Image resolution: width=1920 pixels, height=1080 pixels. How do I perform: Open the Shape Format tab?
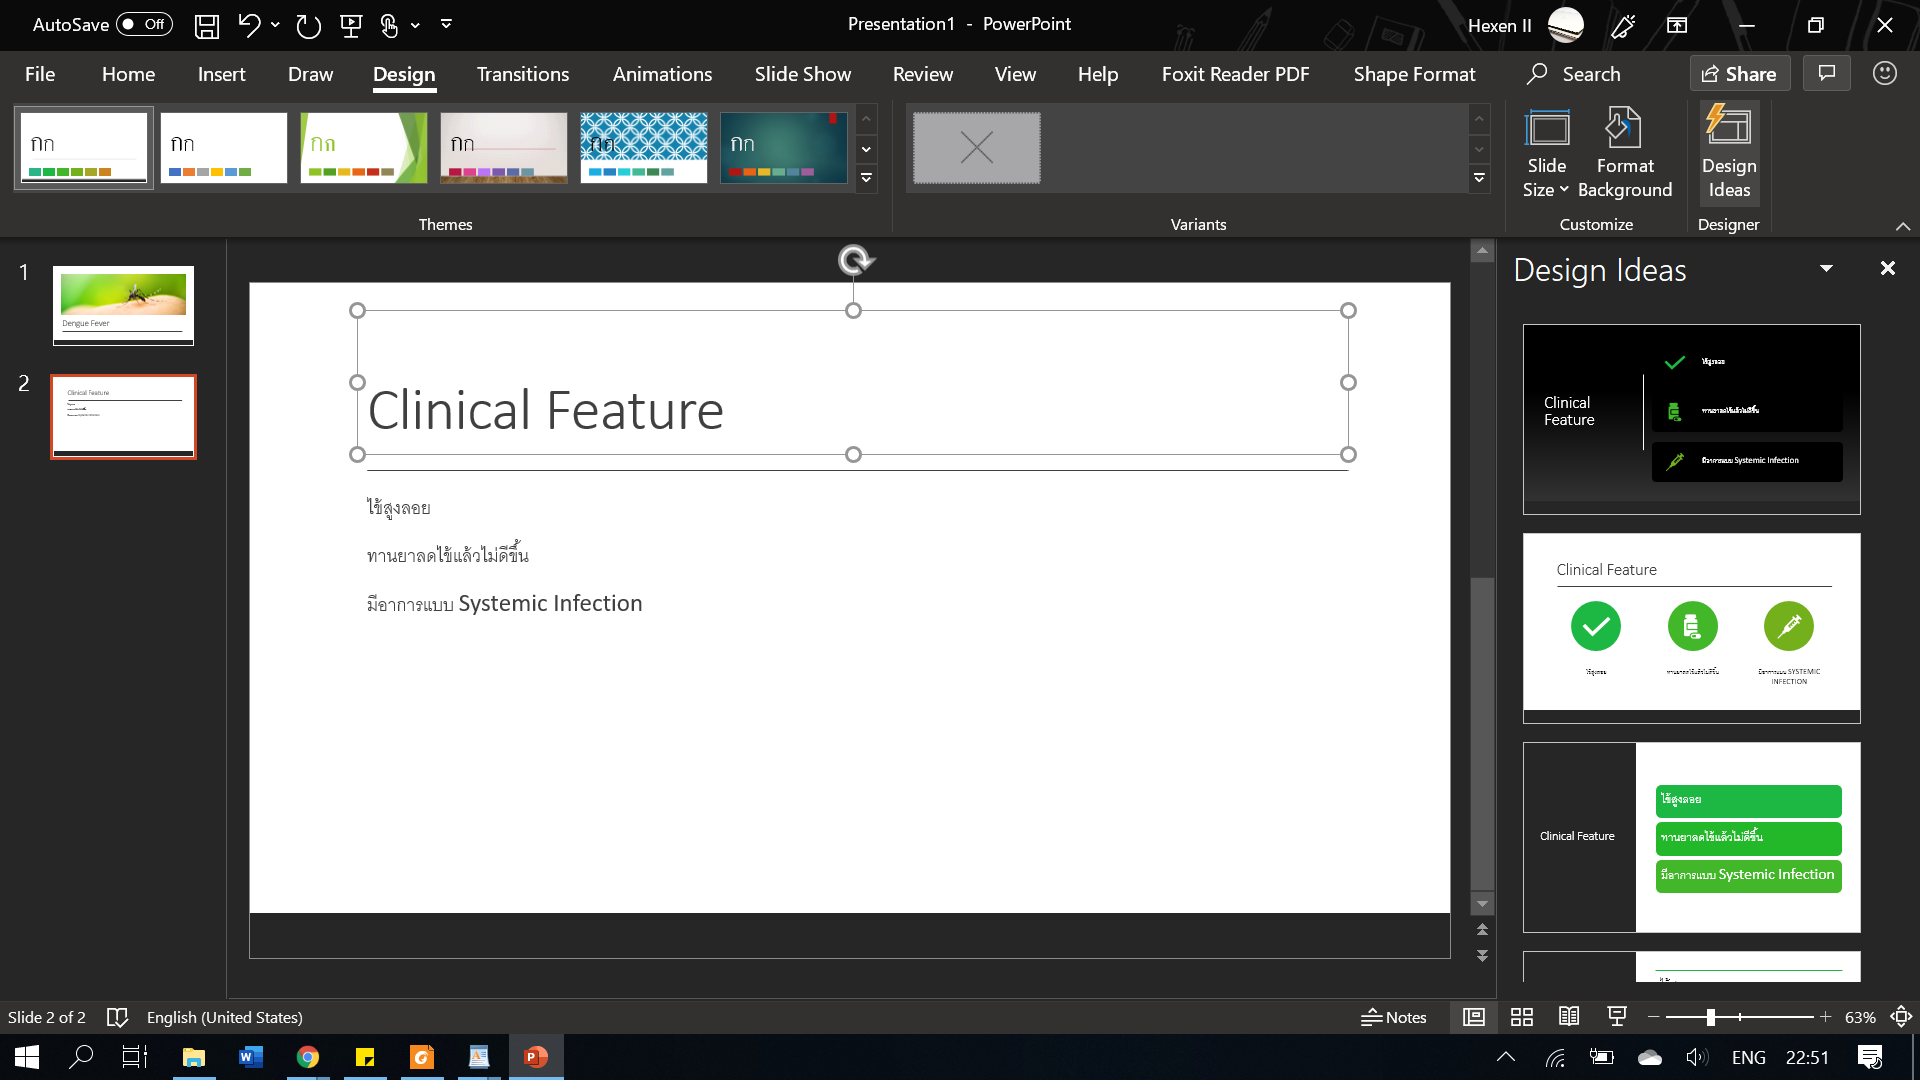(1414, 74)
